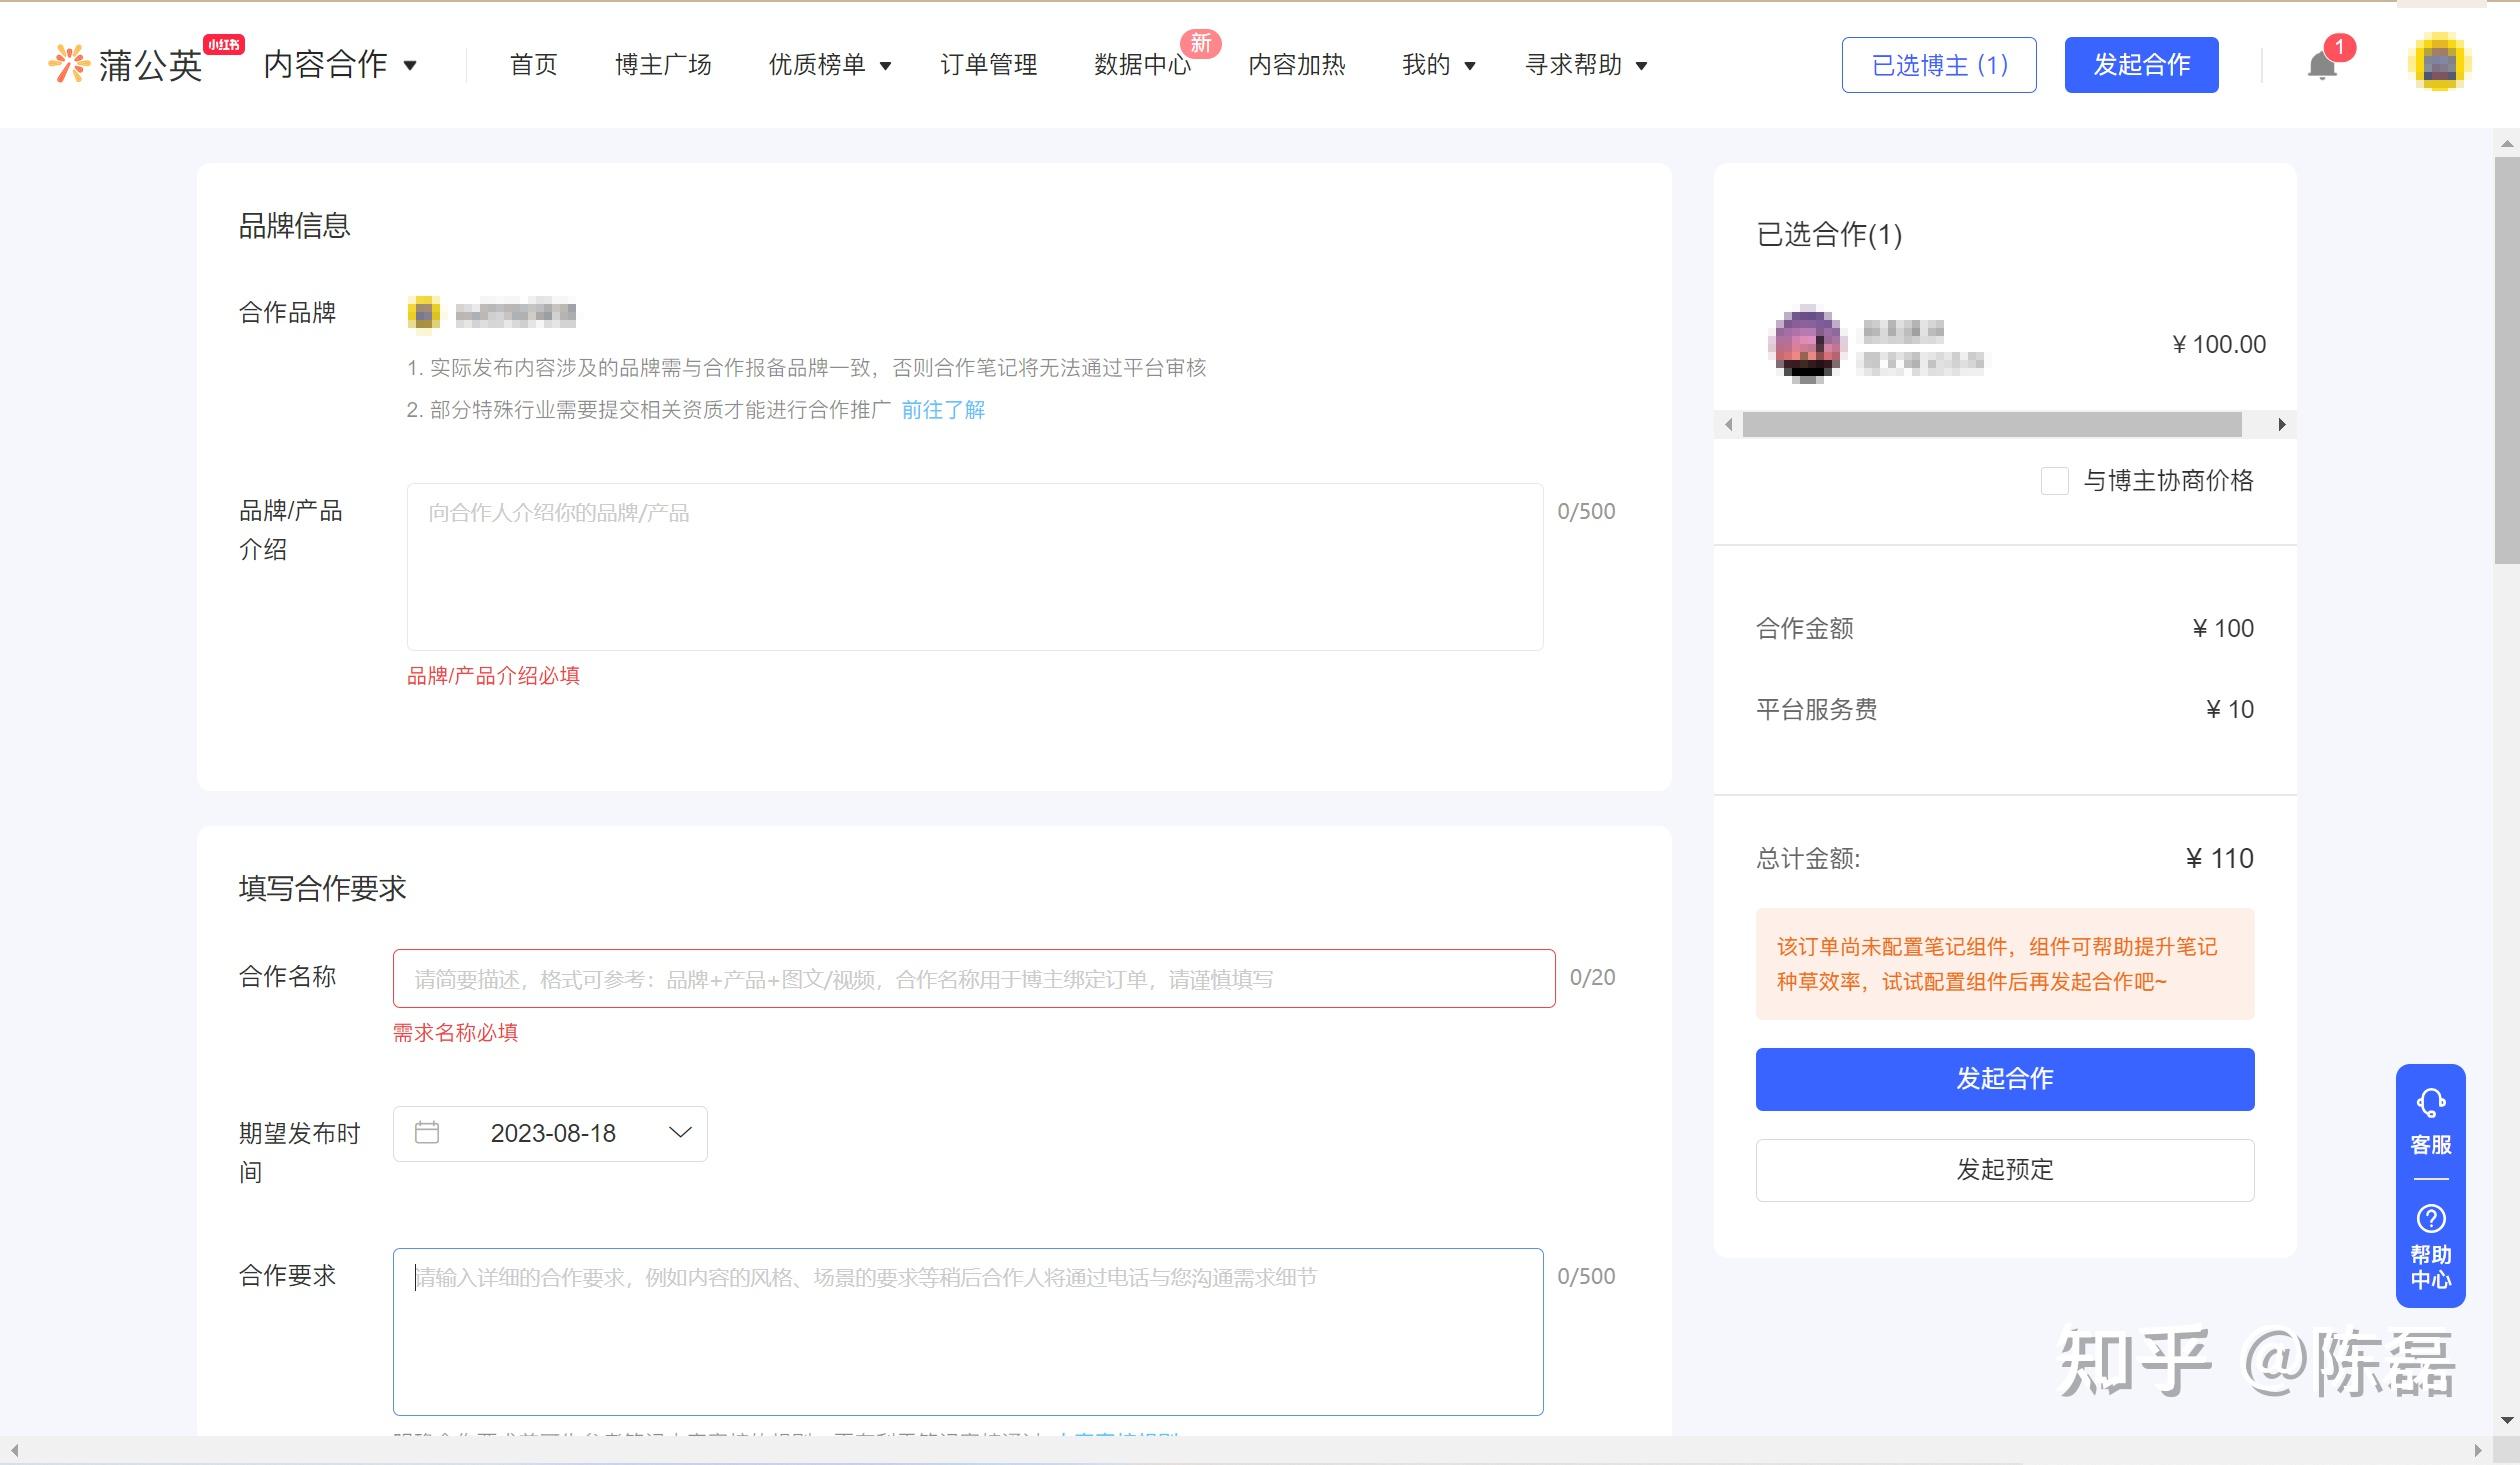The image size is (2520, 1465).
Task: Click 已选博主 (1) button
Action: pyautogui.click(x=1938, y=65)
